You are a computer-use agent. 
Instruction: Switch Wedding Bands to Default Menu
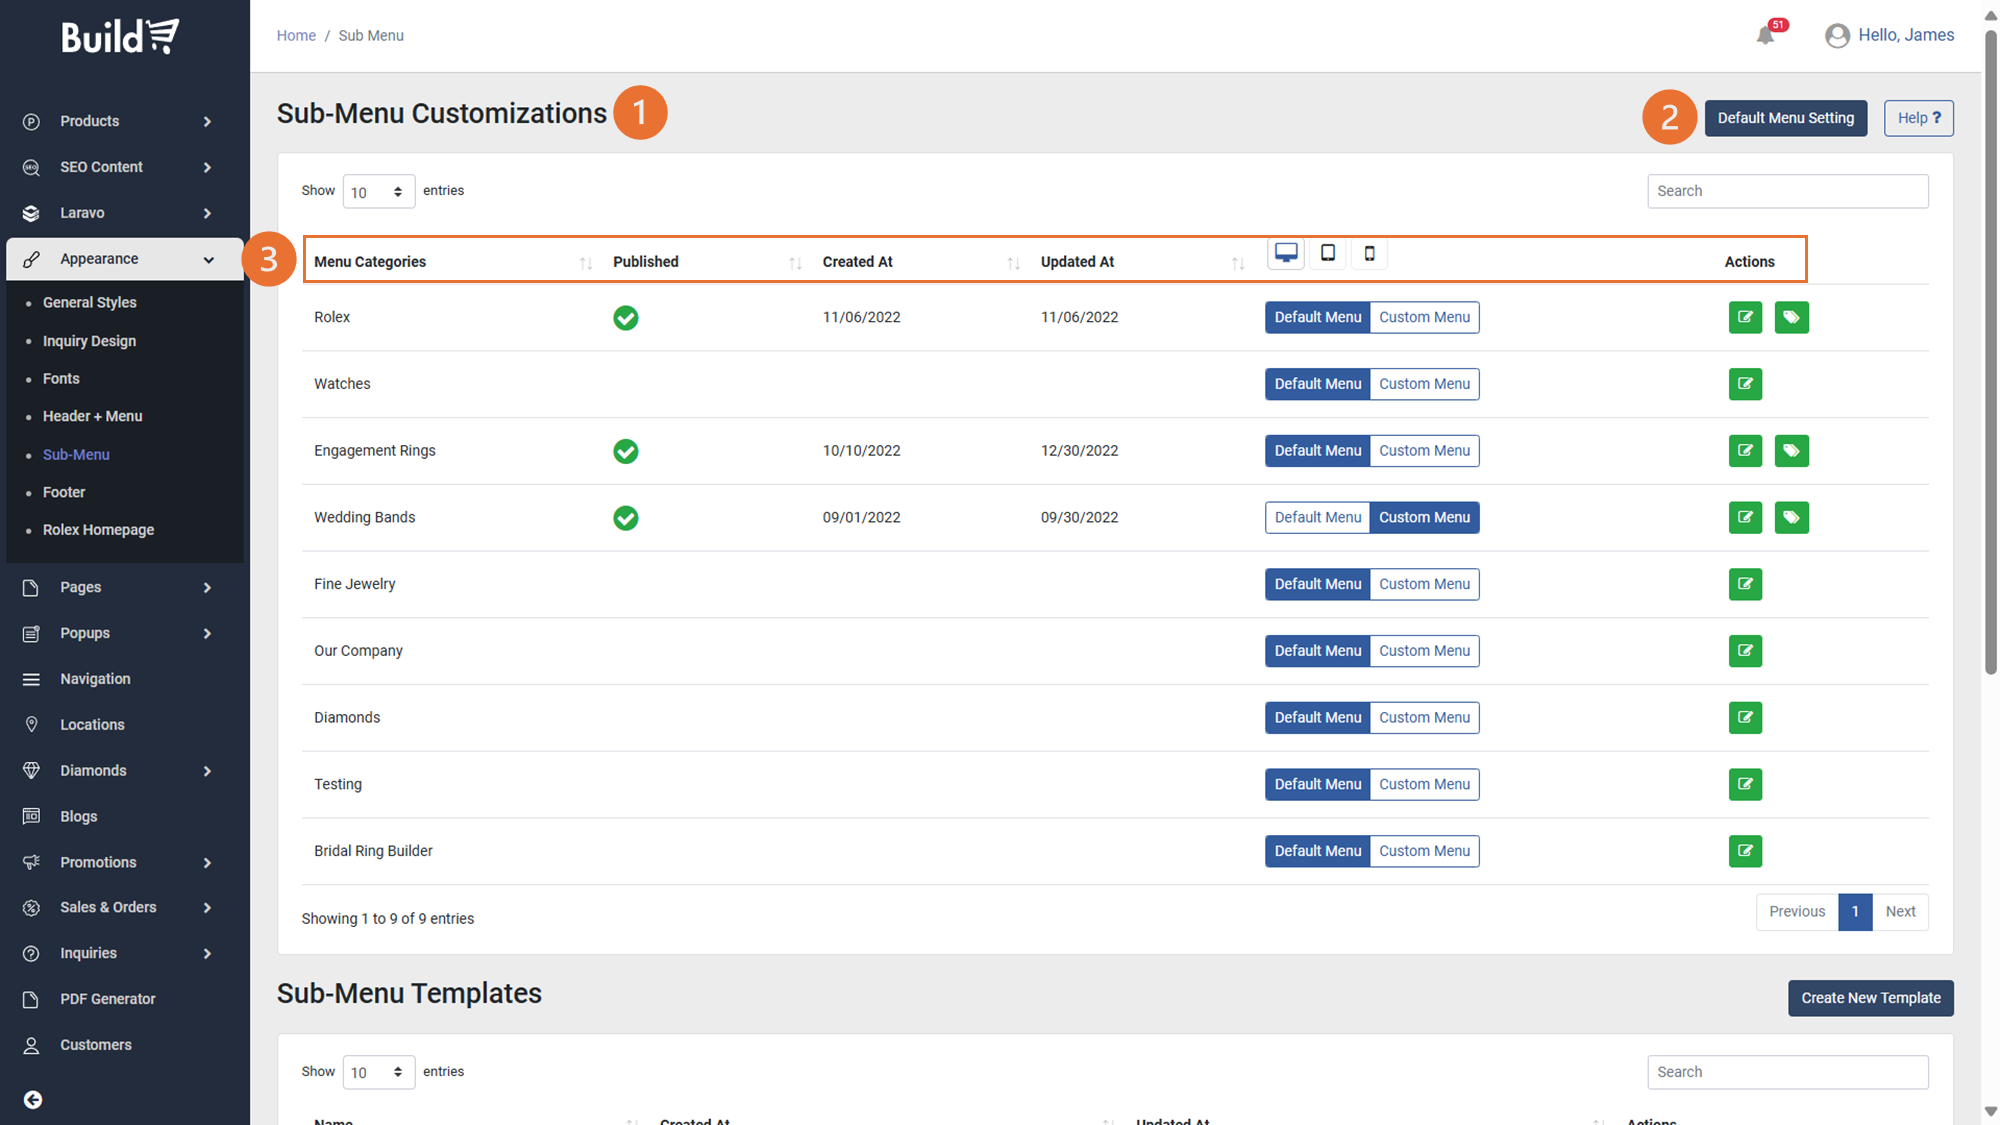click(1317, 517)
